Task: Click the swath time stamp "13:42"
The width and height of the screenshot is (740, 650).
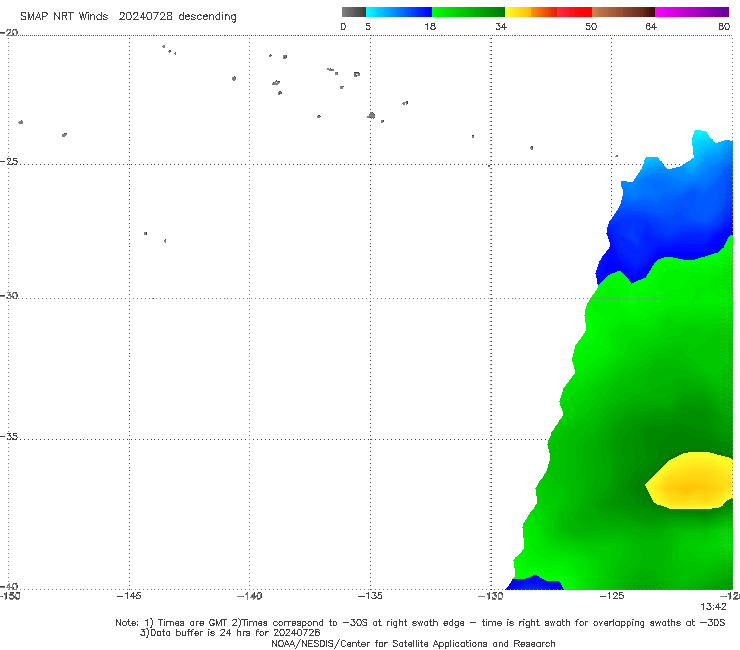Action: click(x=713, y=607)
